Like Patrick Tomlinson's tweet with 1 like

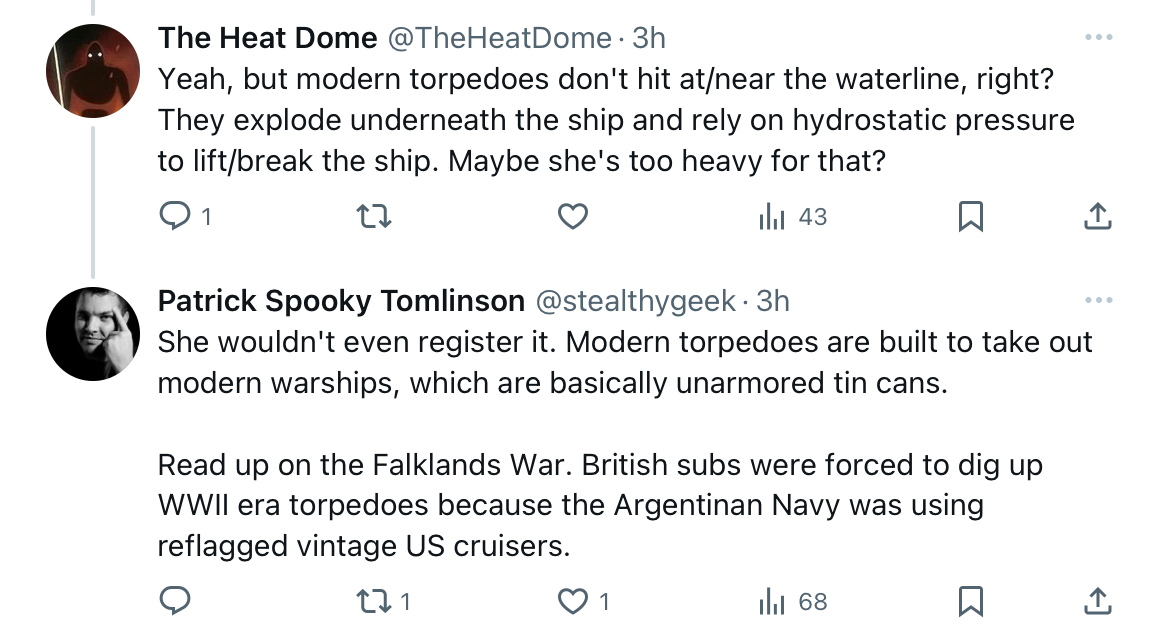point(583,601)
